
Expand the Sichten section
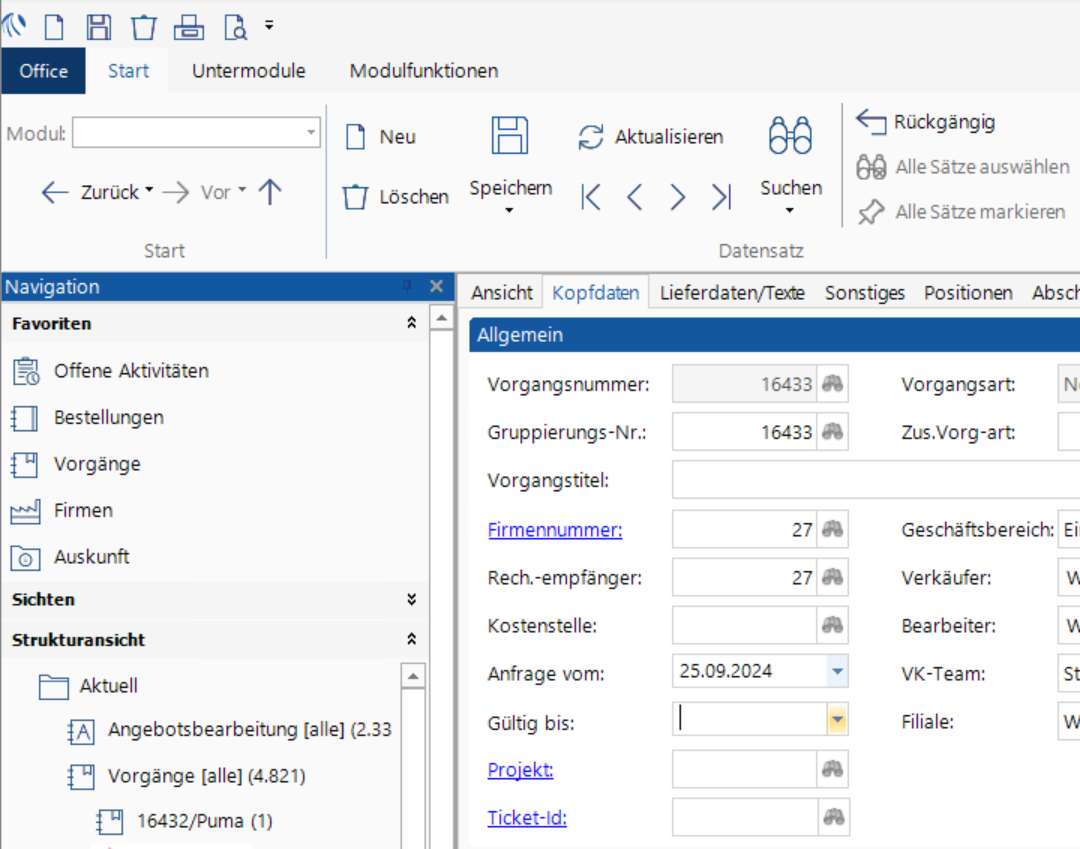[411, 599]
